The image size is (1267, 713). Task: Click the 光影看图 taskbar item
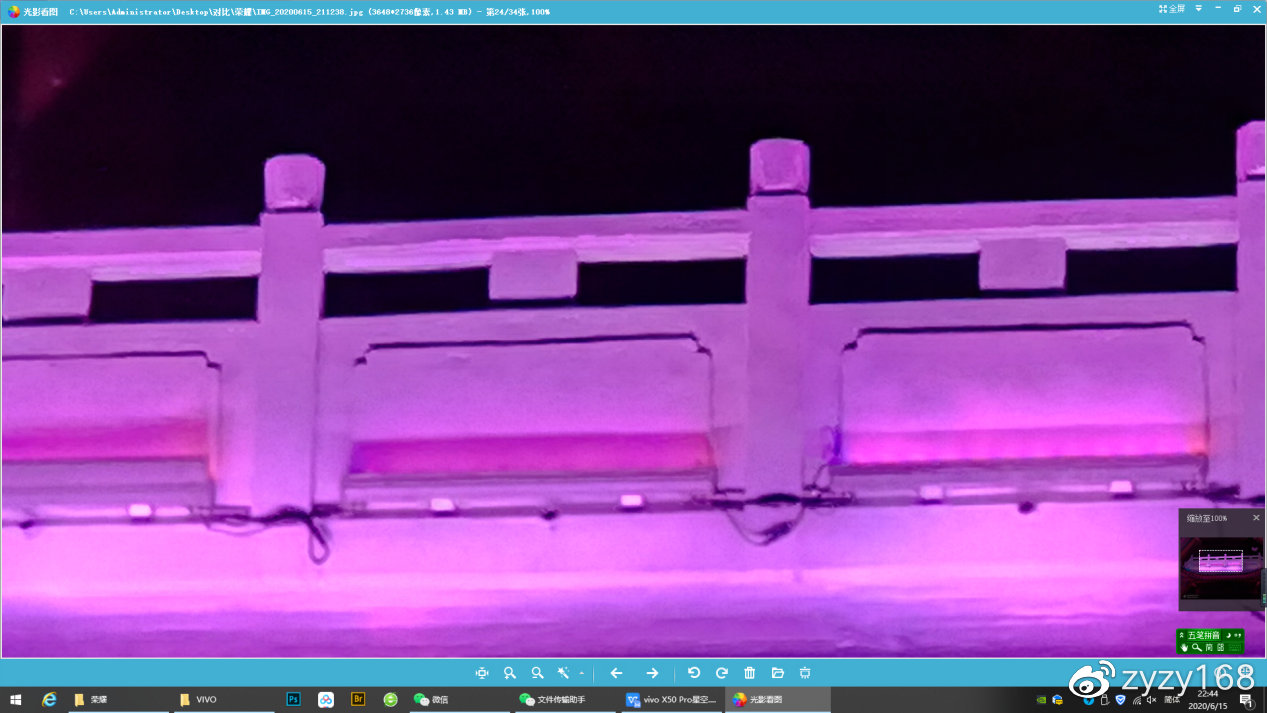point(778,699)
